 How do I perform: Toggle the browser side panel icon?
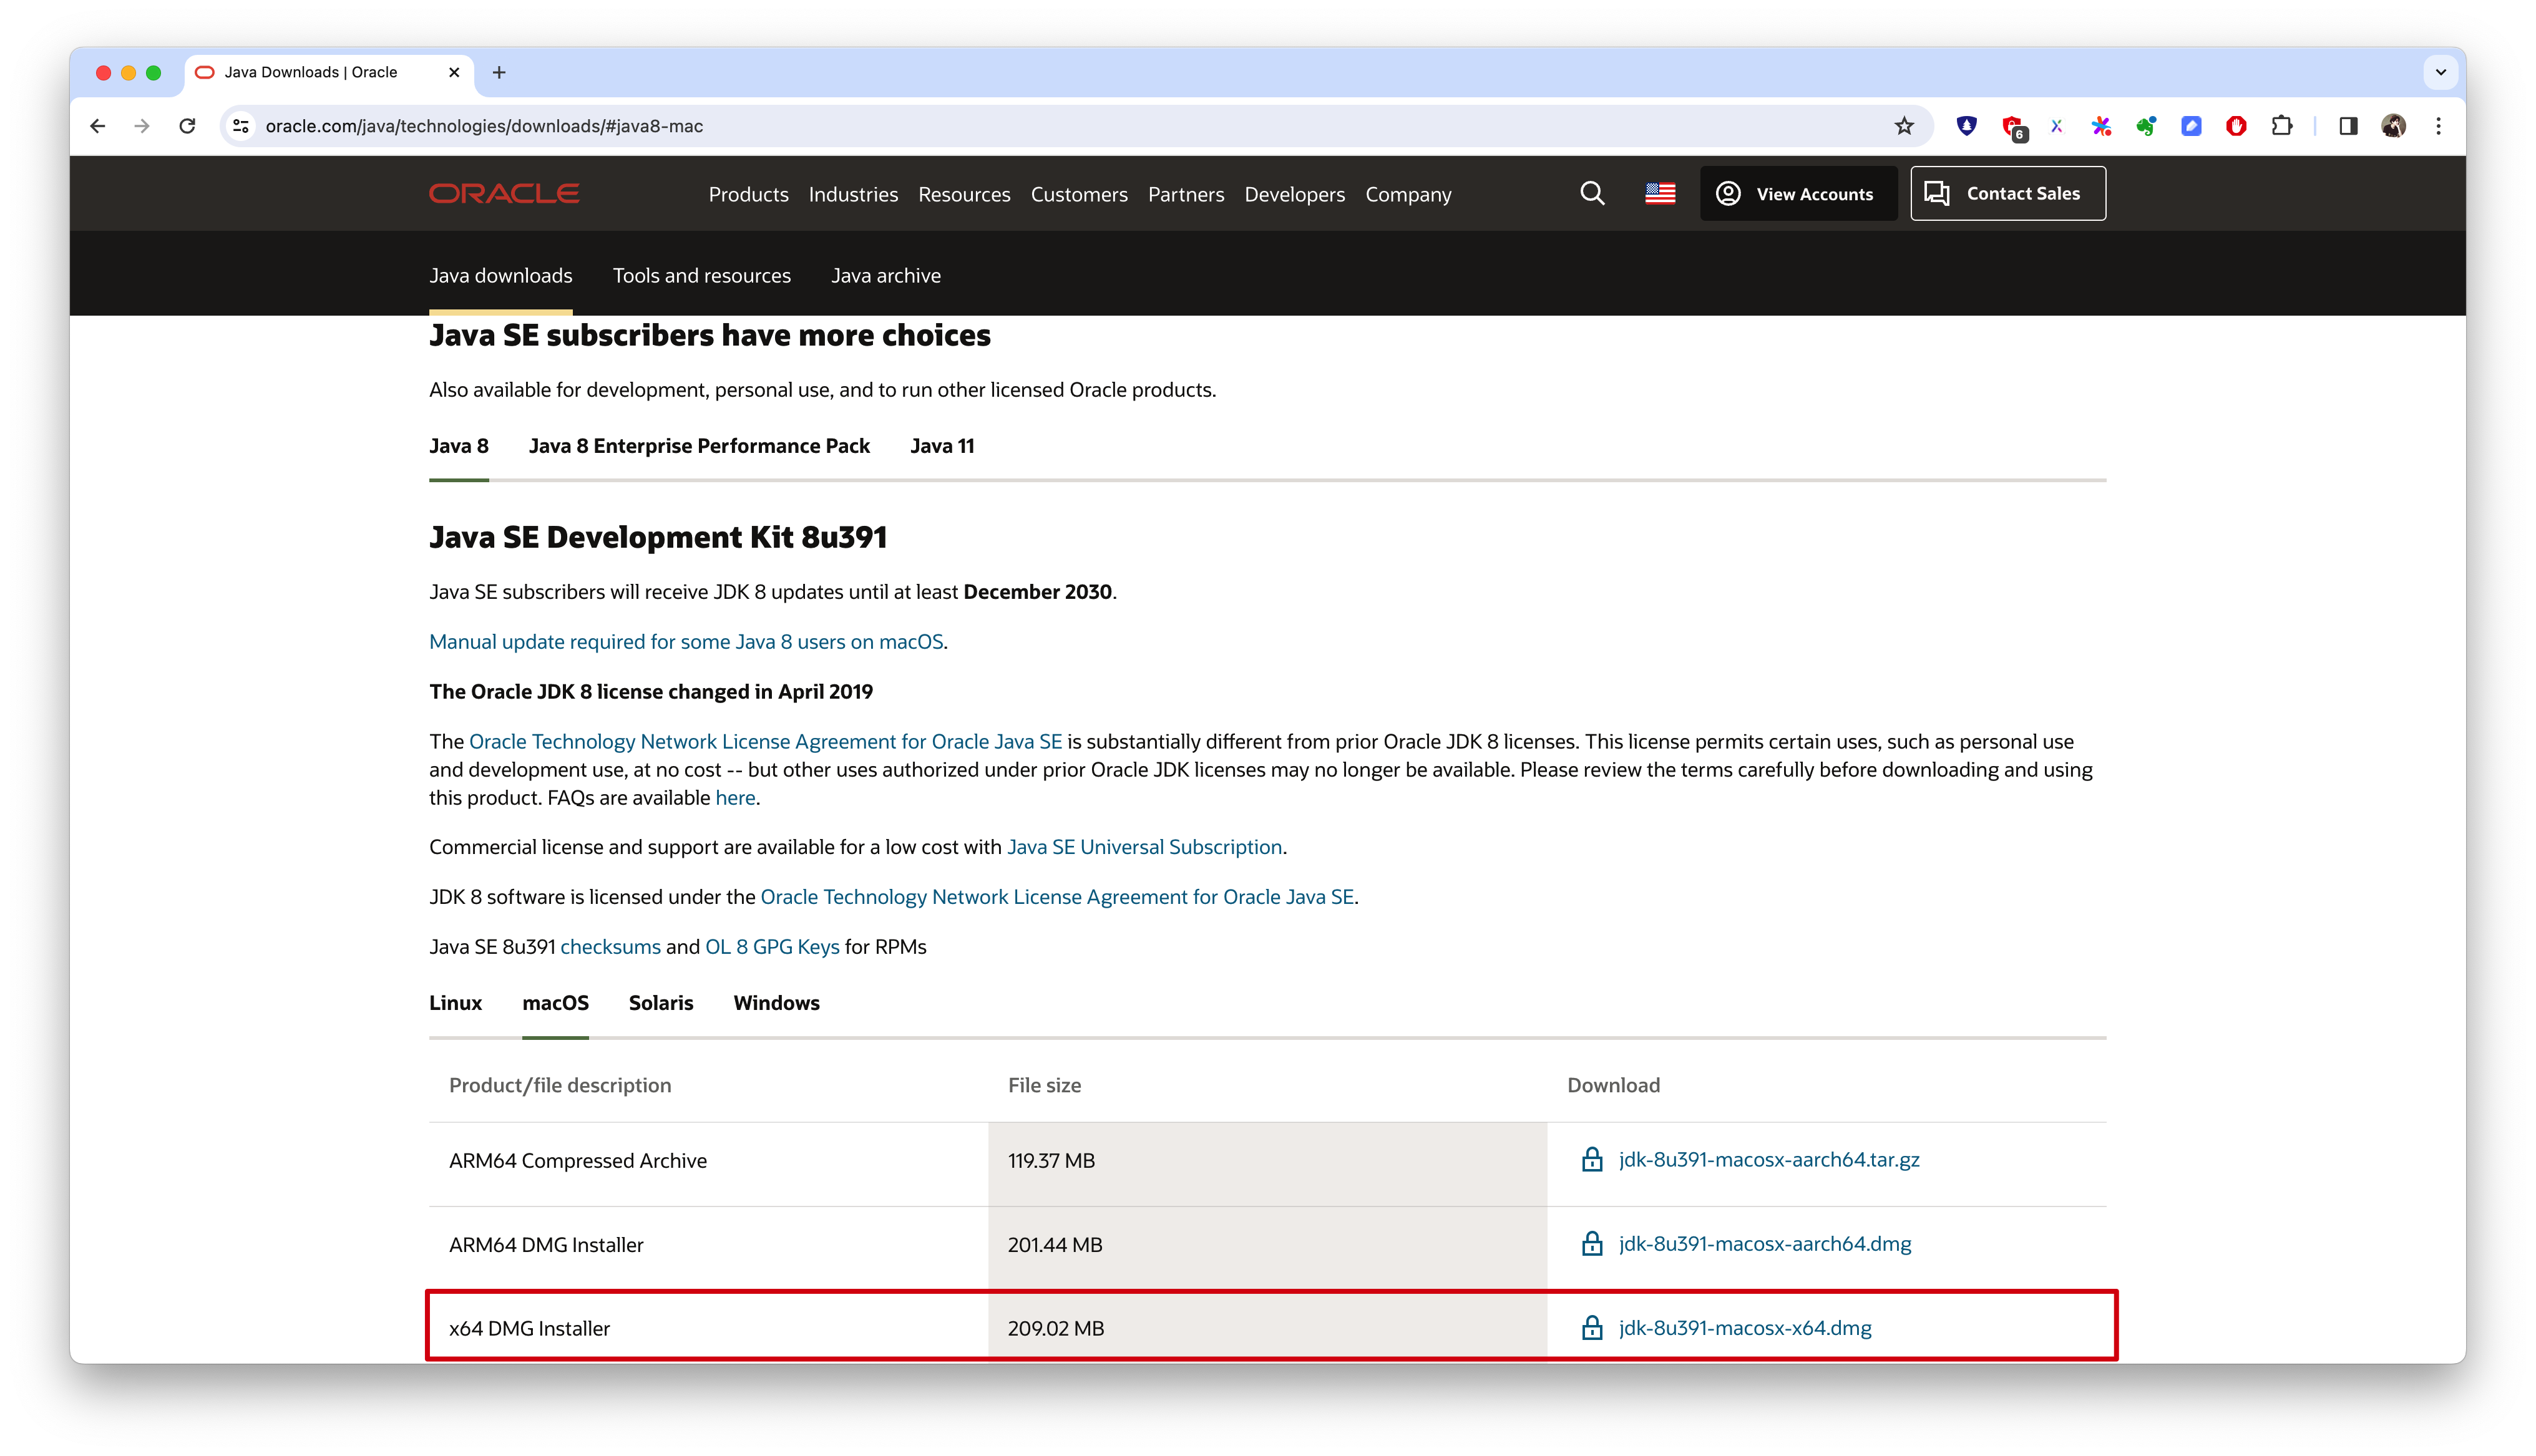(x=2348, y=126)
